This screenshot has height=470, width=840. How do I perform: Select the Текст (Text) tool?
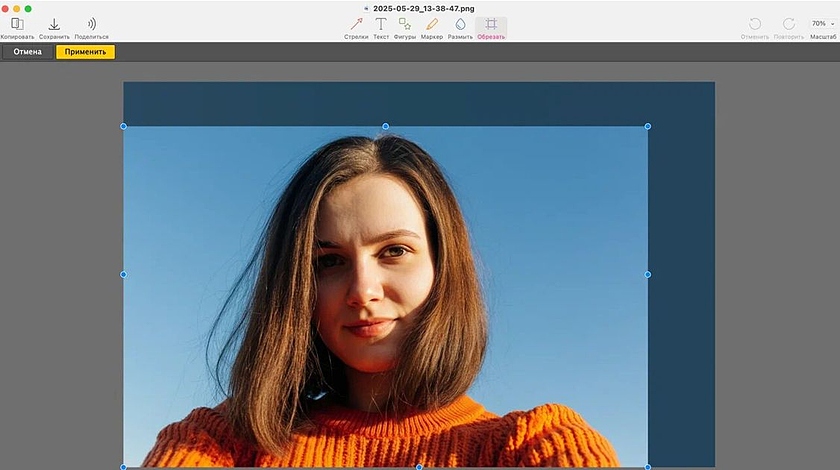point(381,24)
